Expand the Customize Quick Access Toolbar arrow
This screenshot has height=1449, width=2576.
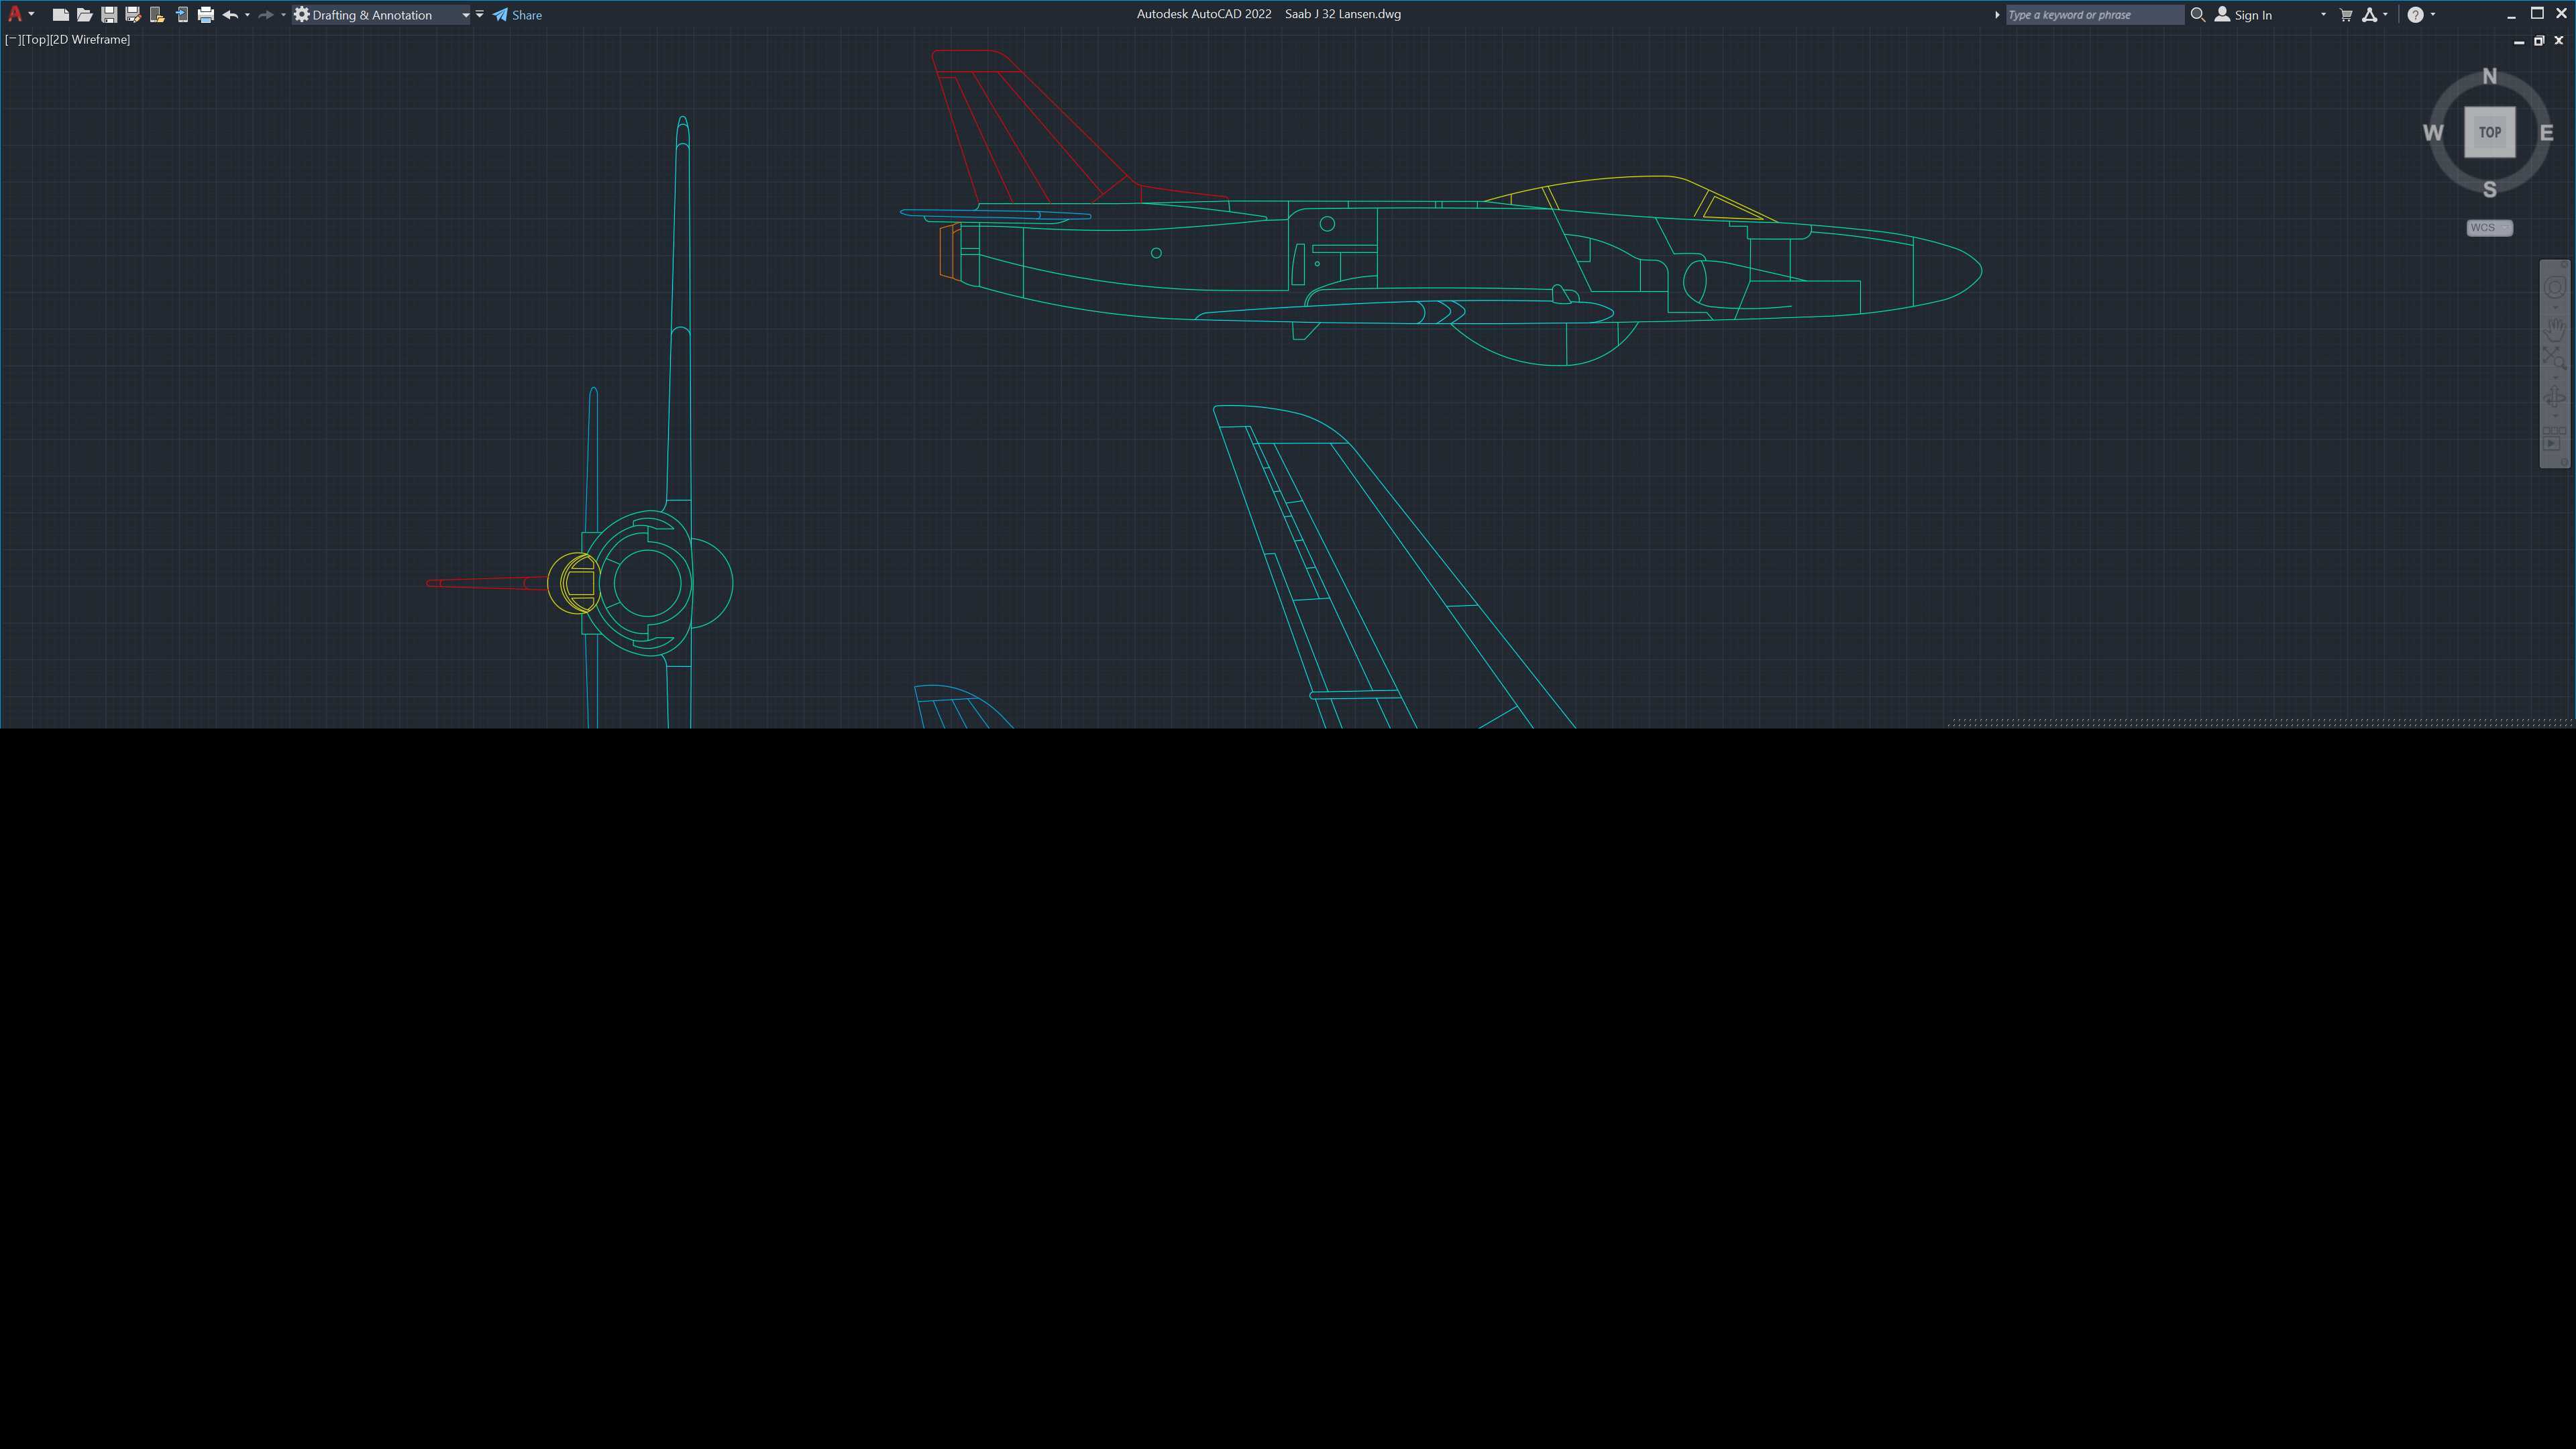pyautogui.click(x=480, y=15)
